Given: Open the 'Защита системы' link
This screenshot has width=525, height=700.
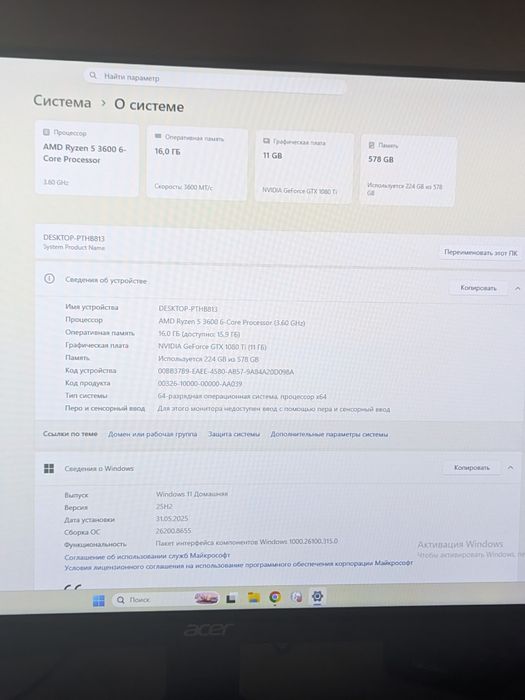Looking at the screenshot, I should click(233, 434).
